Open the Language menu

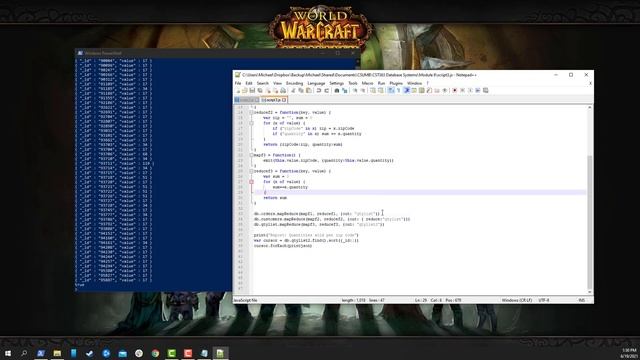(x=316, y=83)
